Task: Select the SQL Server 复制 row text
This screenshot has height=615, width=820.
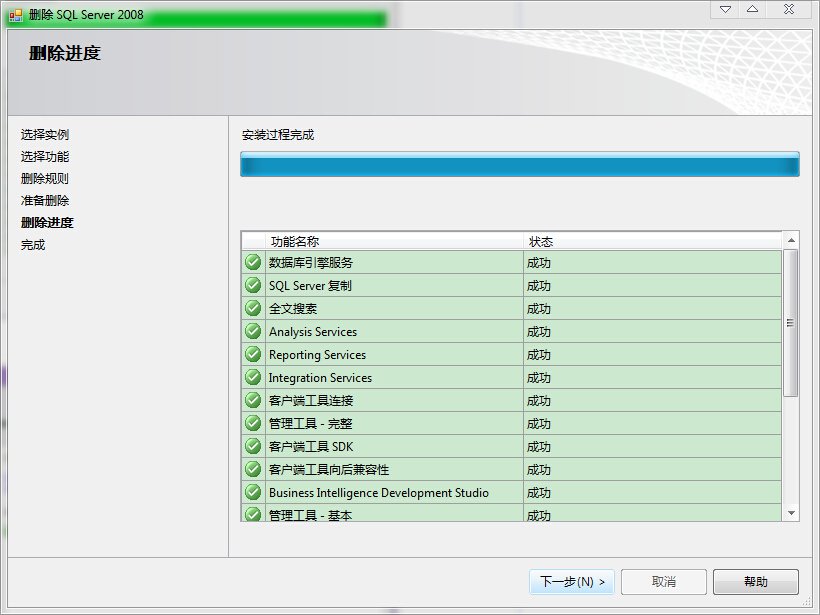Action: point(310,286)
